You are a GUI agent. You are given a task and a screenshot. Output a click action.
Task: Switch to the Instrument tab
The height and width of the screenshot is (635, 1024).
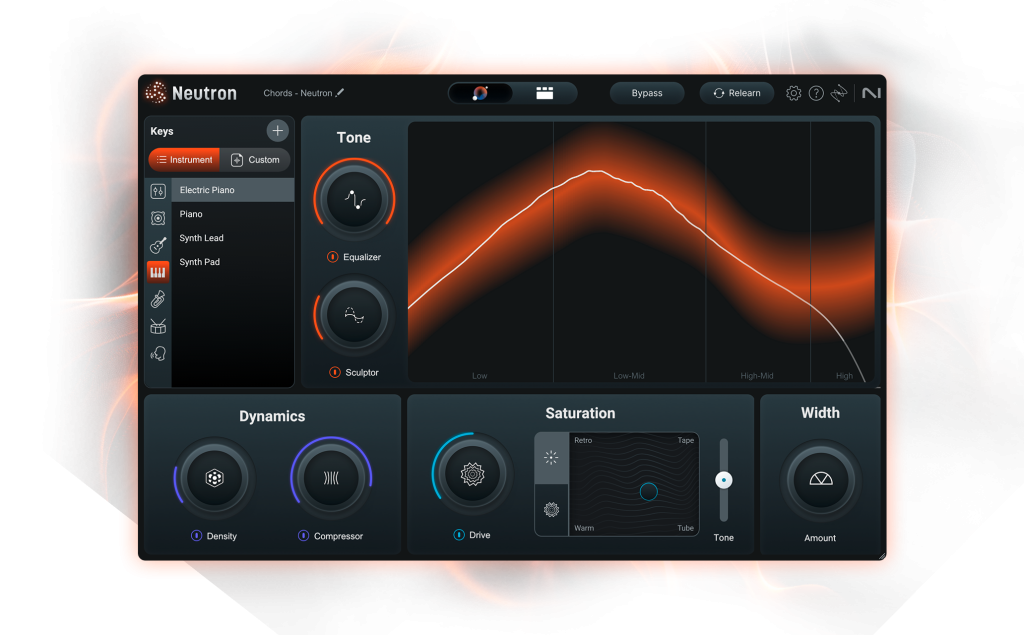(x=184, y=159)
